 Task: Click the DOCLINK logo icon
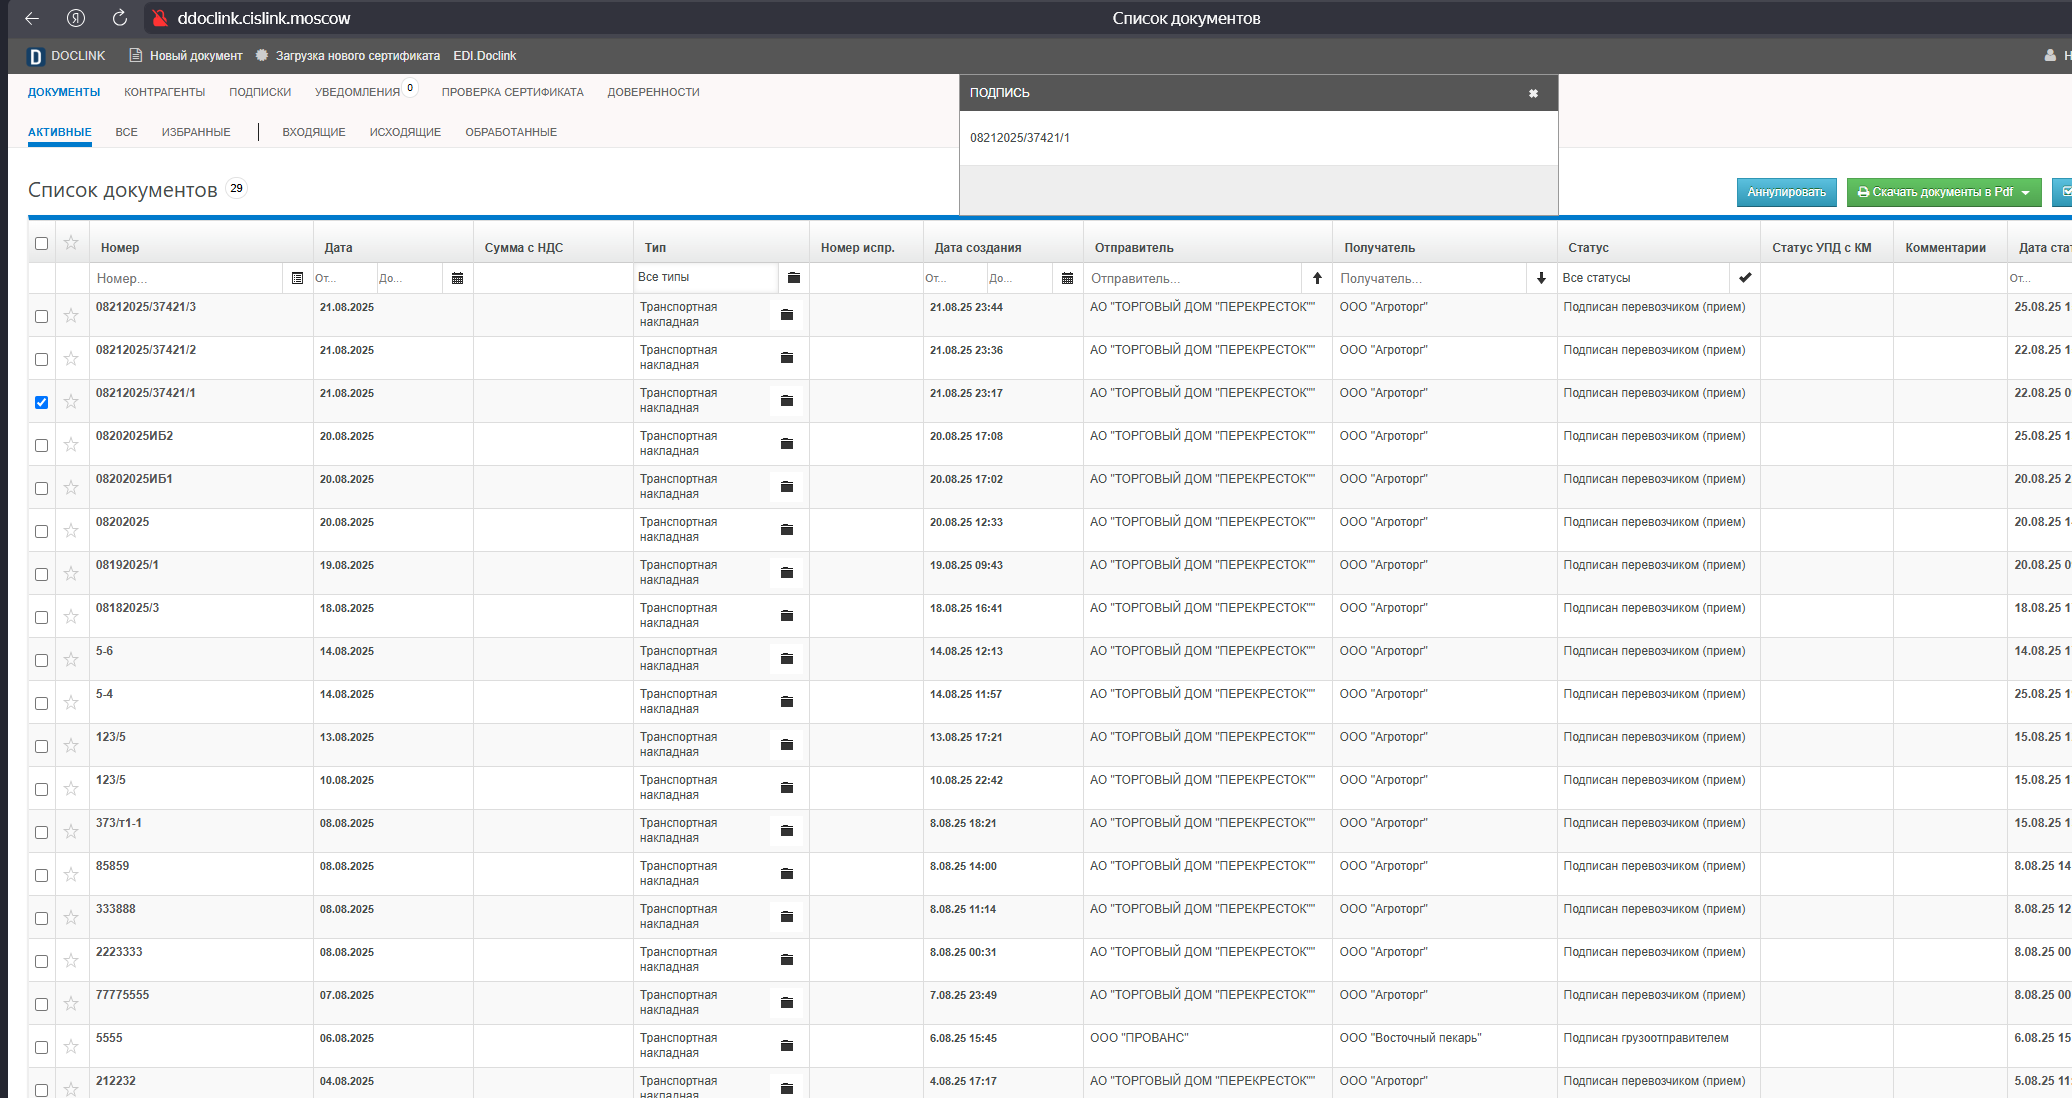click(x=35, y=56)
